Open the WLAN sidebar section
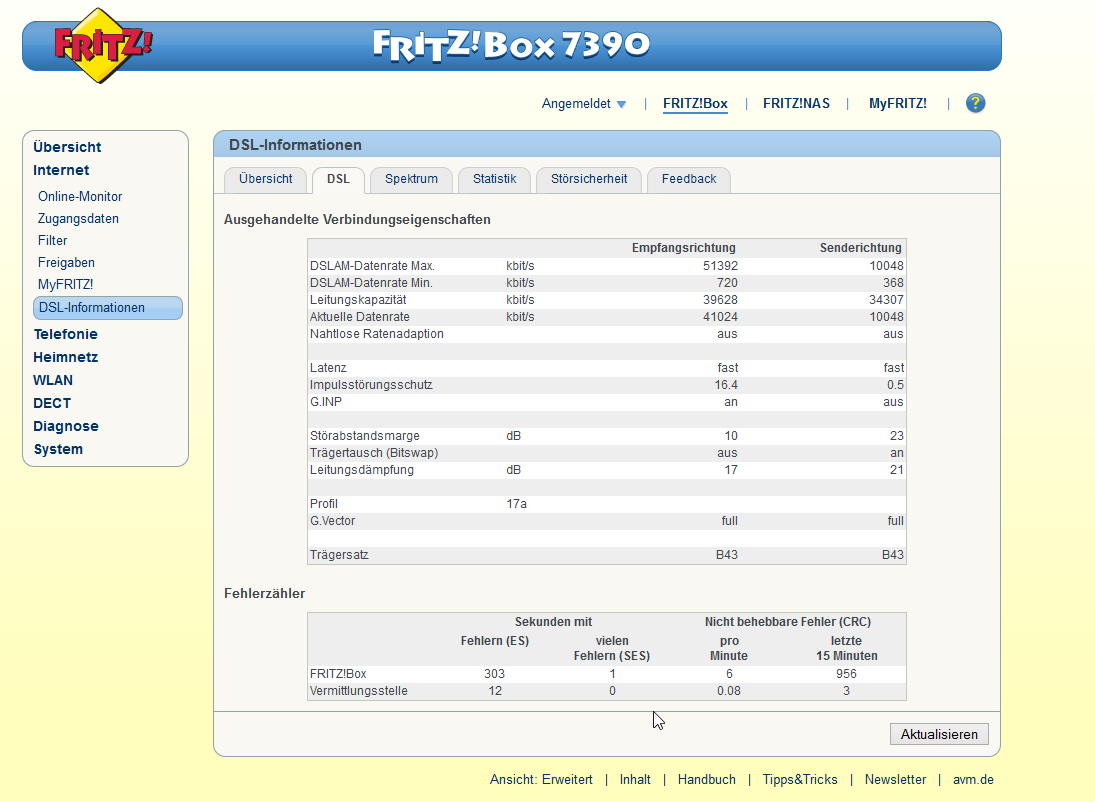The height and width of the screenshot is (802, 1095). tap(53, 380)
